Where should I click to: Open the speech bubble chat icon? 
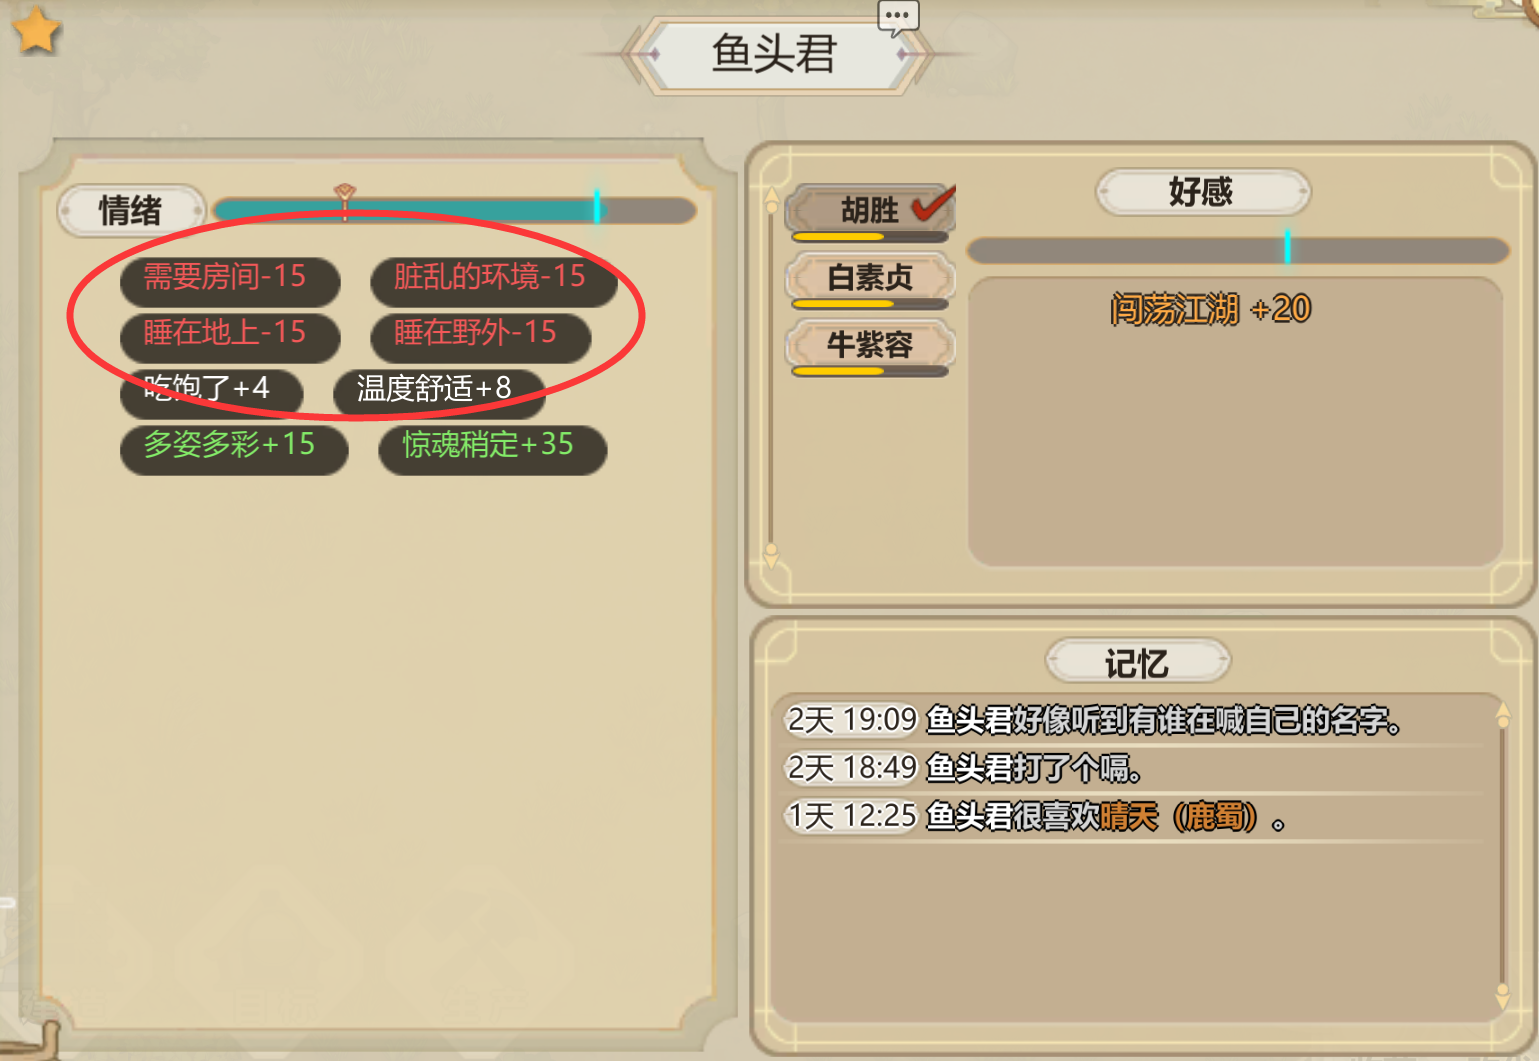[x=897, y=17]
